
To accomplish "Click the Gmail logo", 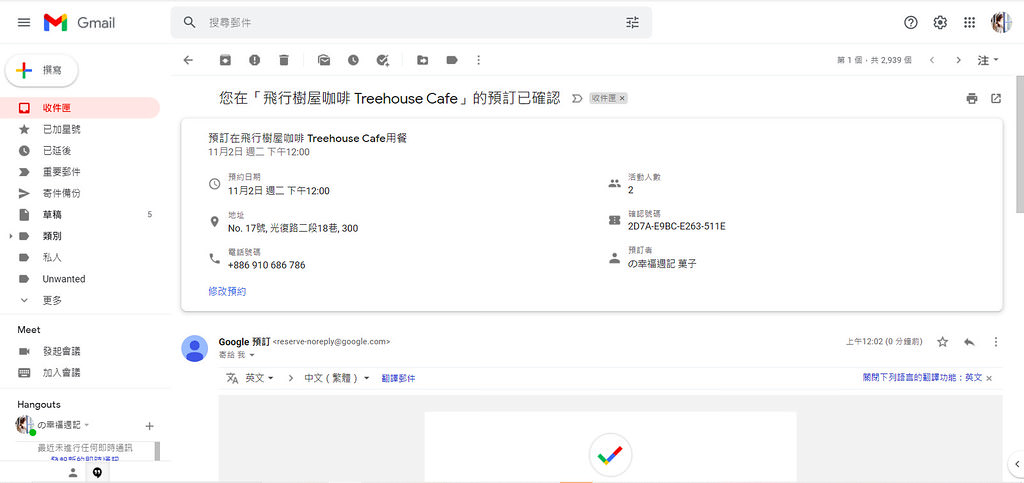I will pyautogui.click(x=79, y=23).
